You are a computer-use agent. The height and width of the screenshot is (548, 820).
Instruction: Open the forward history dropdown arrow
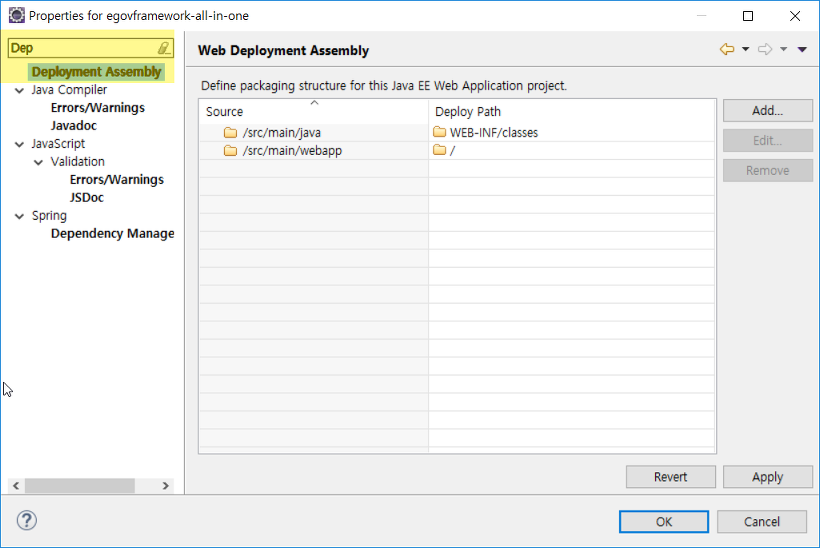pyautogui.click(x=783, y=49)
